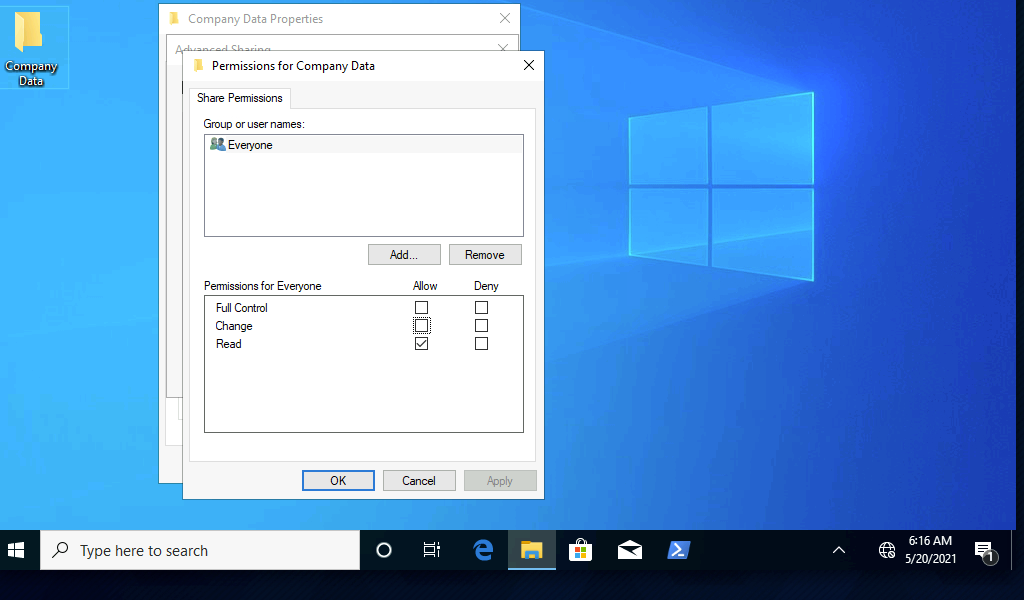This screenshot has height=600, width=1024.
Task: Open Microsoft Edge from the taskbar
Action: pyautogui.click(x=483, y=550)
